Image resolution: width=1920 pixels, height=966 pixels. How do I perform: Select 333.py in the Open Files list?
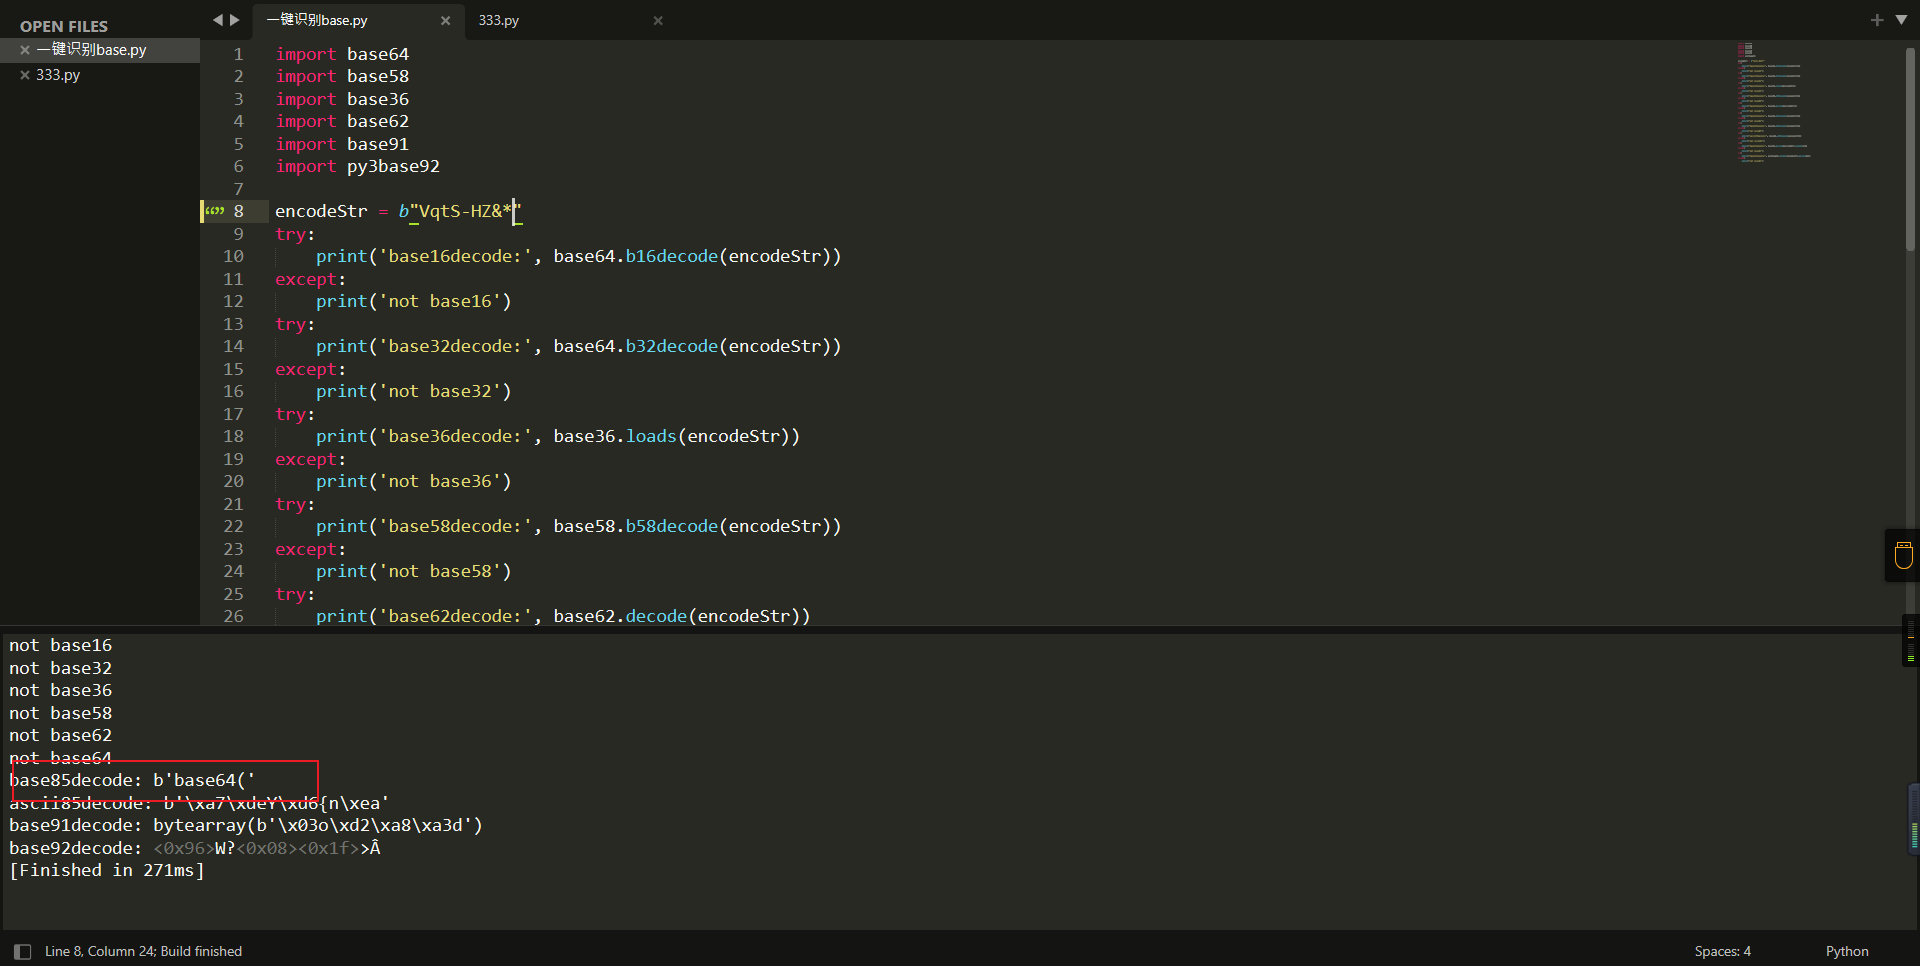pos(58,75)
